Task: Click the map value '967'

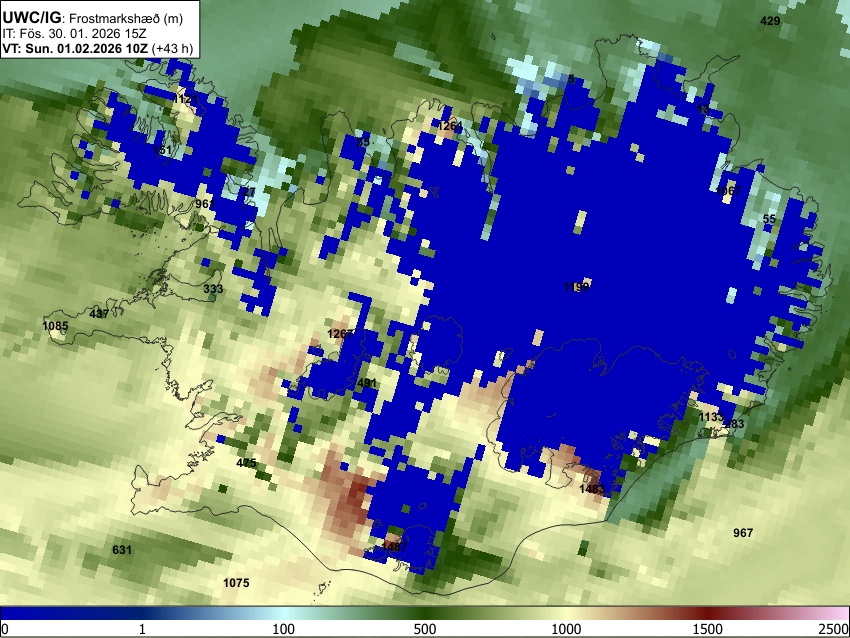Action: (743, 533)
